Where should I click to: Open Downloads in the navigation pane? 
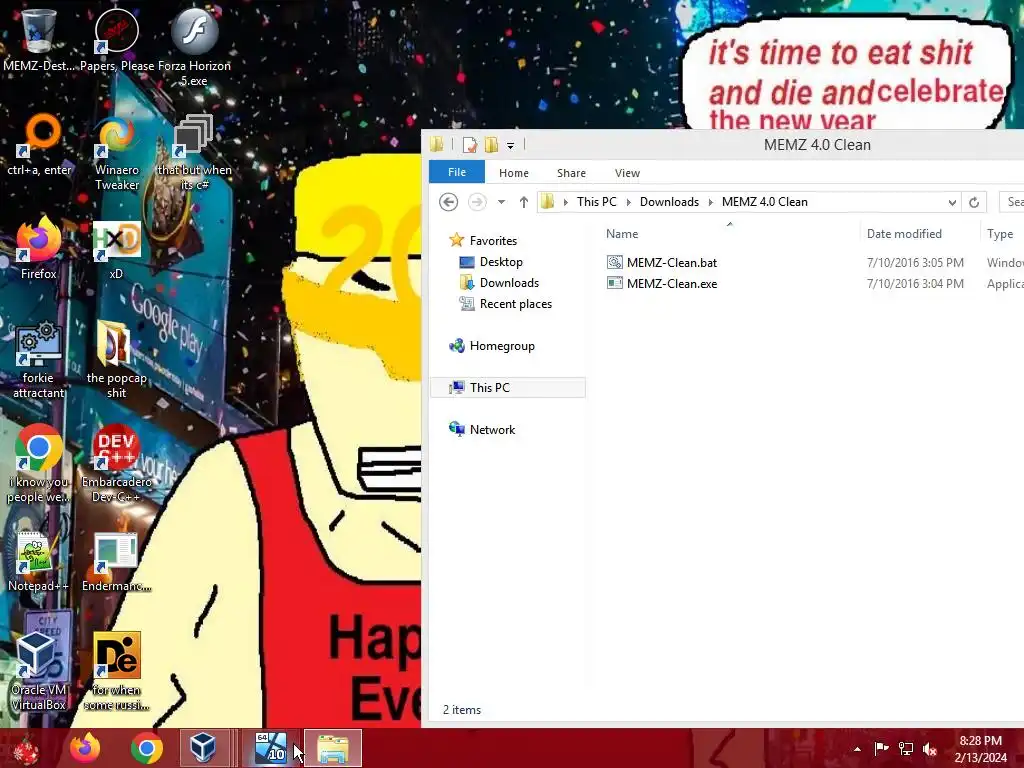click(509, 283)
